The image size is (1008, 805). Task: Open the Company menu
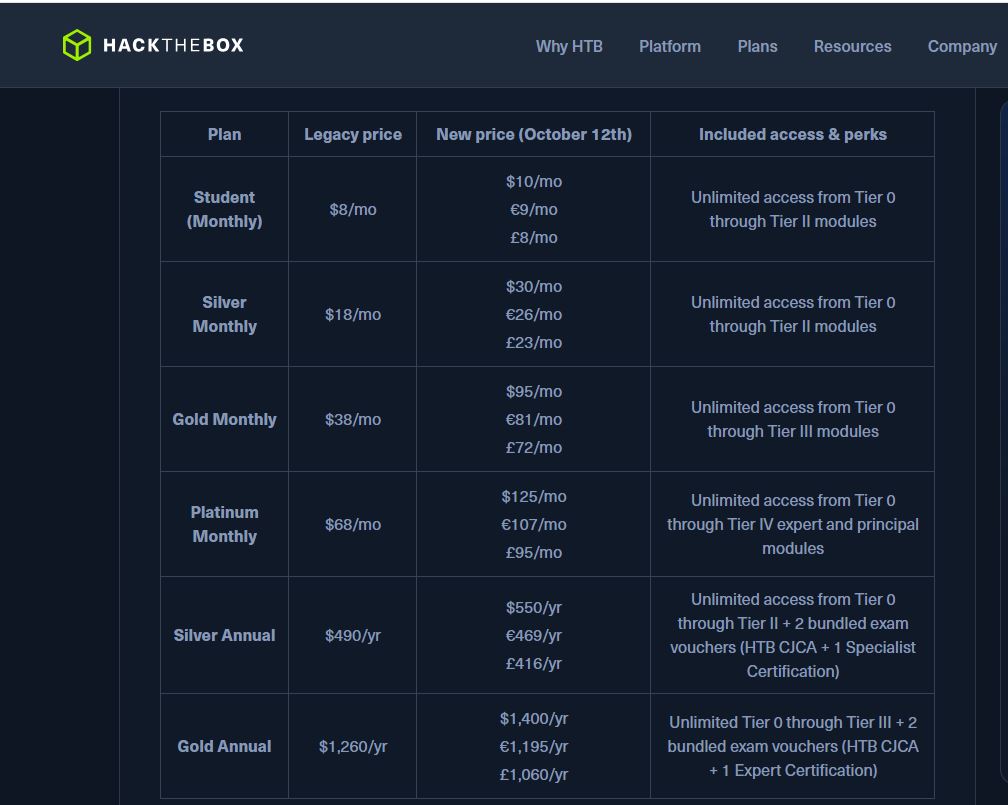[x=962, y=46]
